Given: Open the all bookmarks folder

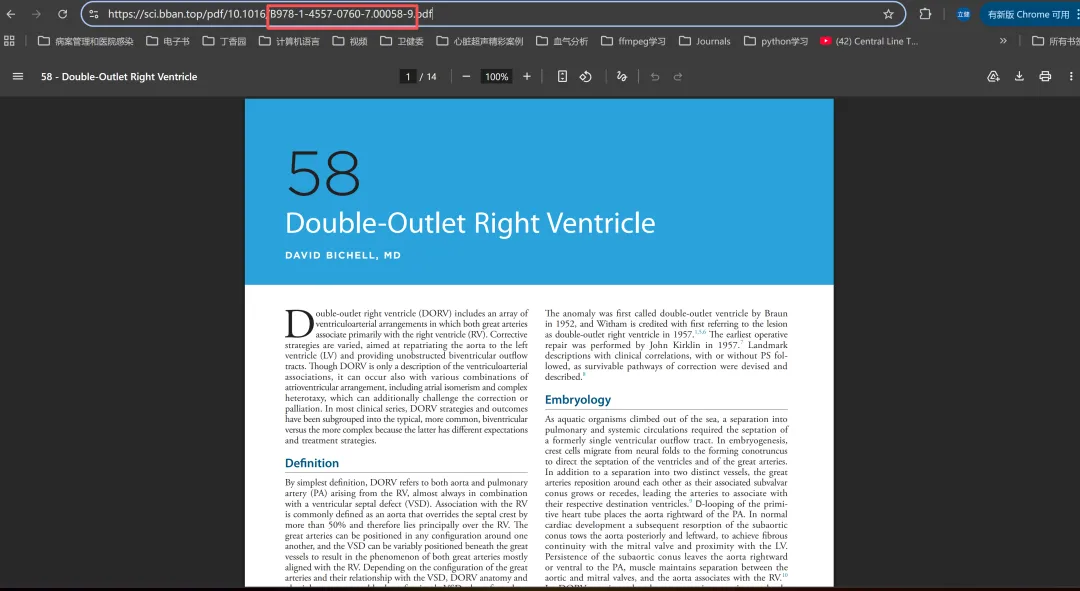Looking at the screenshot, I should point(1055,41).
